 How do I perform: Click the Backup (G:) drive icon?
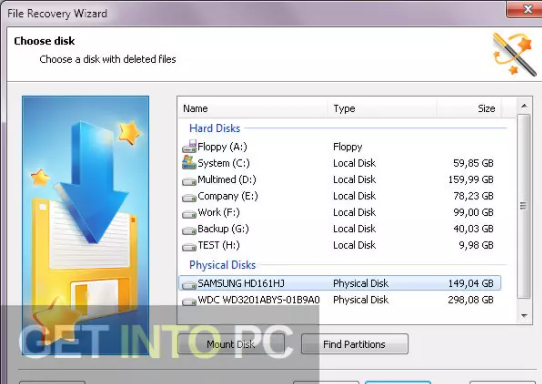189,230
